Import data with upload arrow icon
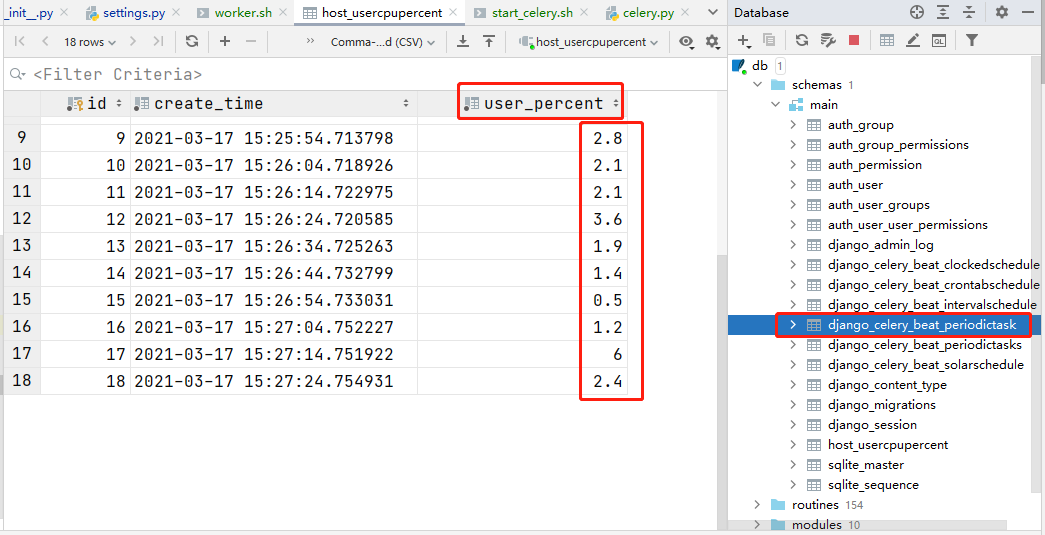The height and width of the screenshot is (535, 1045). 489,41
